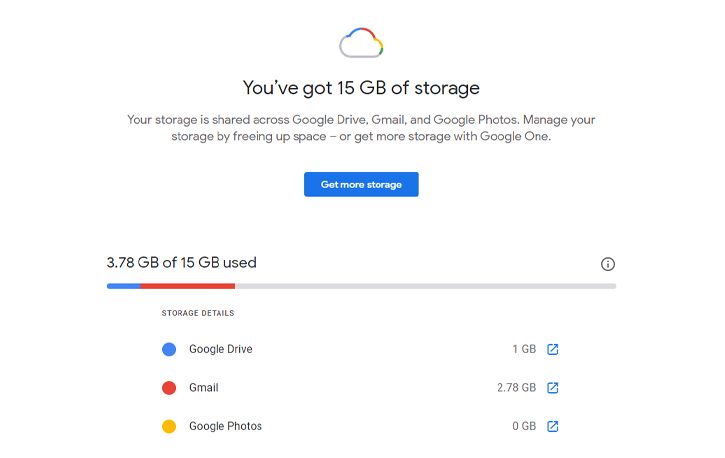This screenshot has width=725, height=458.
Task: Select the Google Drive label
Action: (x=221, y=349)
